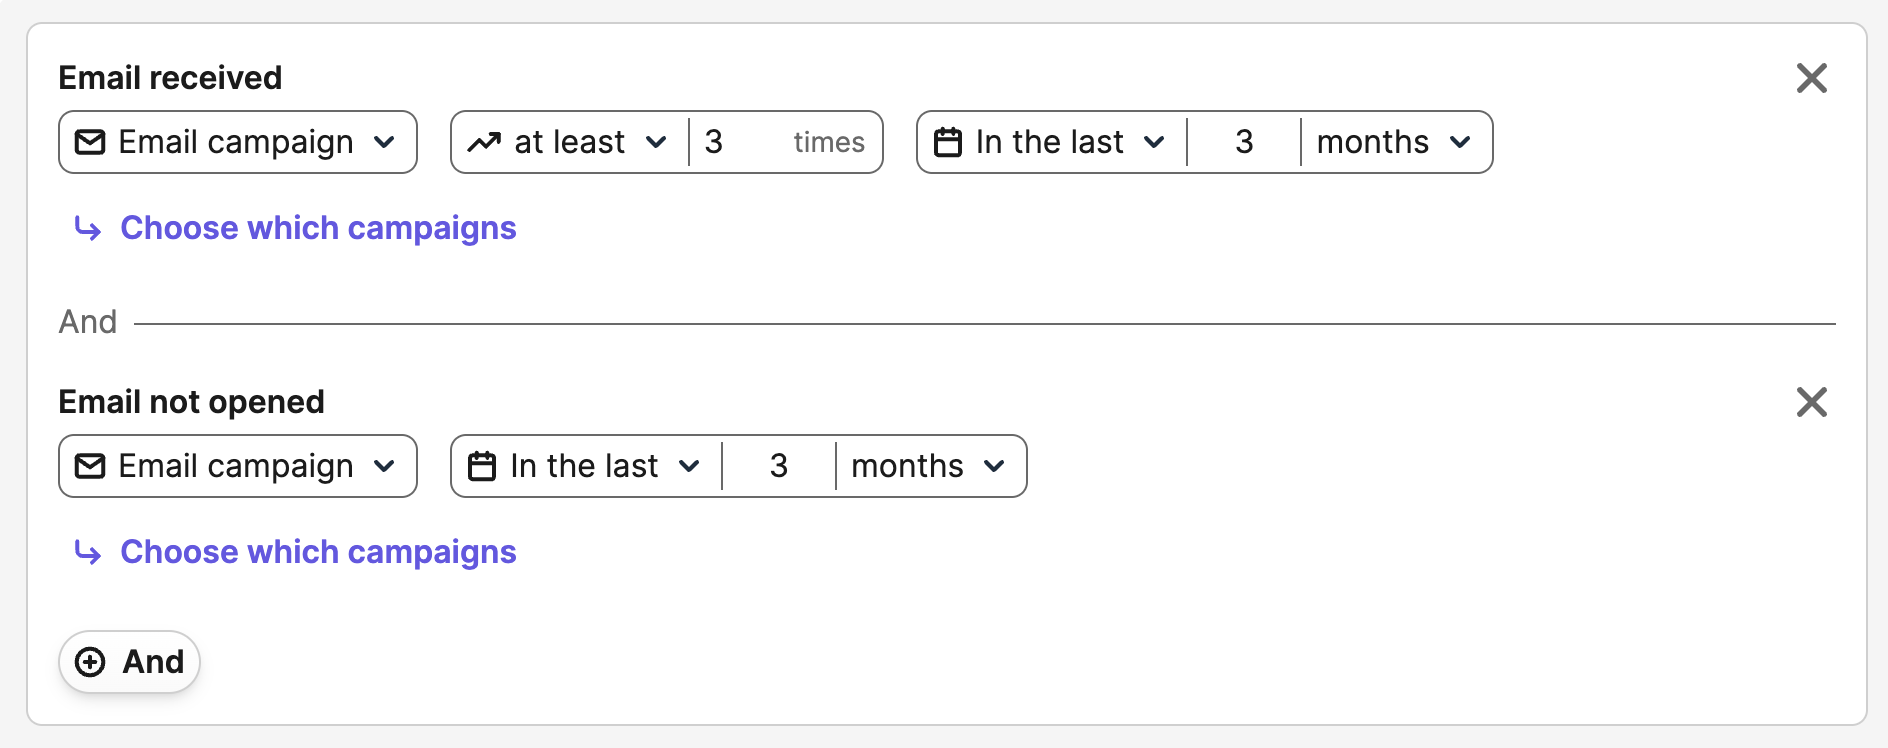The width and height of the screenshot is (1888, 748).
Task: Remove the Email received condition
Action: [x=1811, y=78]
